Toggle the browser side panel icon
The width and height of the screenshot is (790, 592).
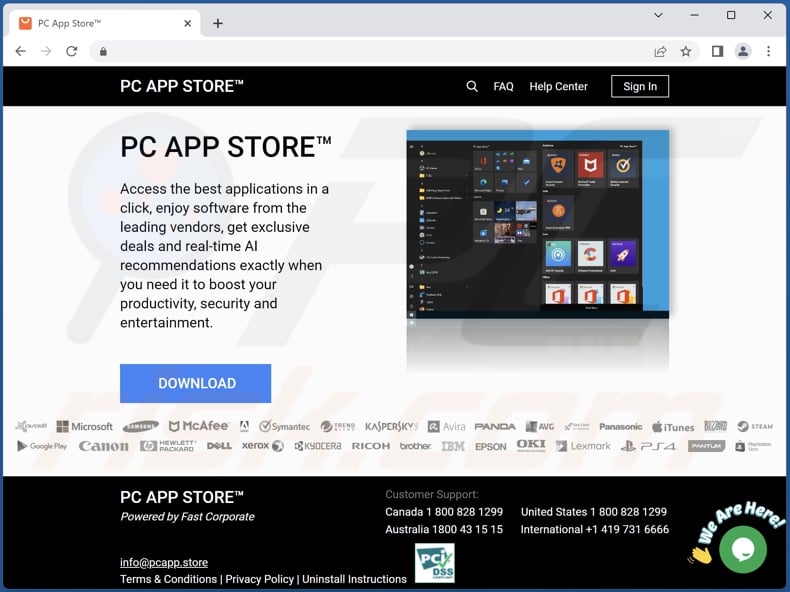coord(717,51)
